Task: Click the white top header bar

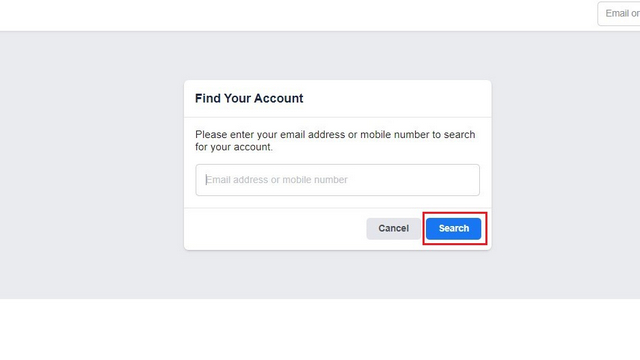Action: tap(298, 15)
